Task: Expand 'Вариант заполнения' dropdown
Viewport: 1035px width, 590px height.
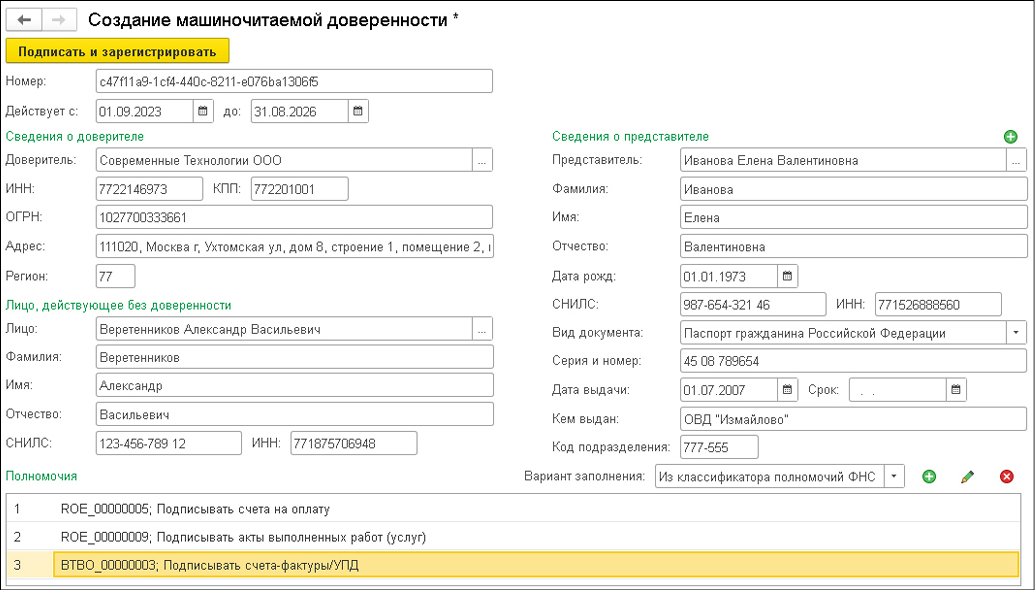Action: (x=895, y=477)
